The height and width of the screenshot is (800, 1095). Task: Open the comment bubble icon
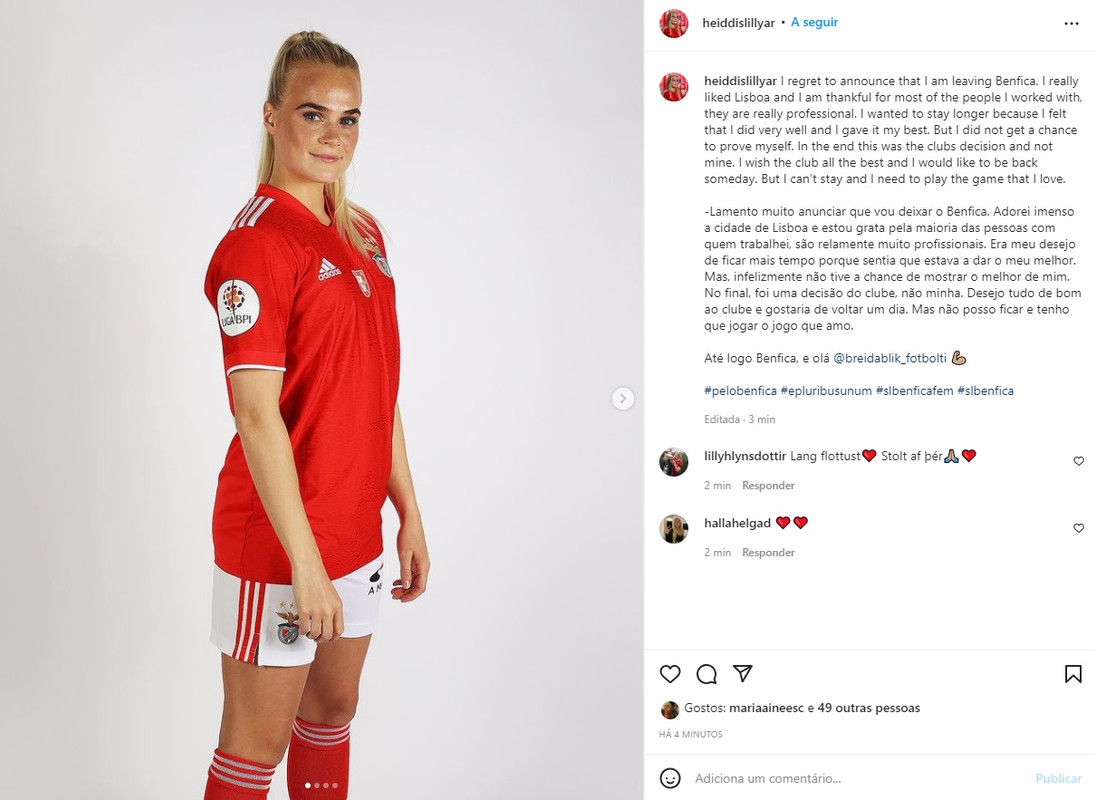click(x=707, y=674)
